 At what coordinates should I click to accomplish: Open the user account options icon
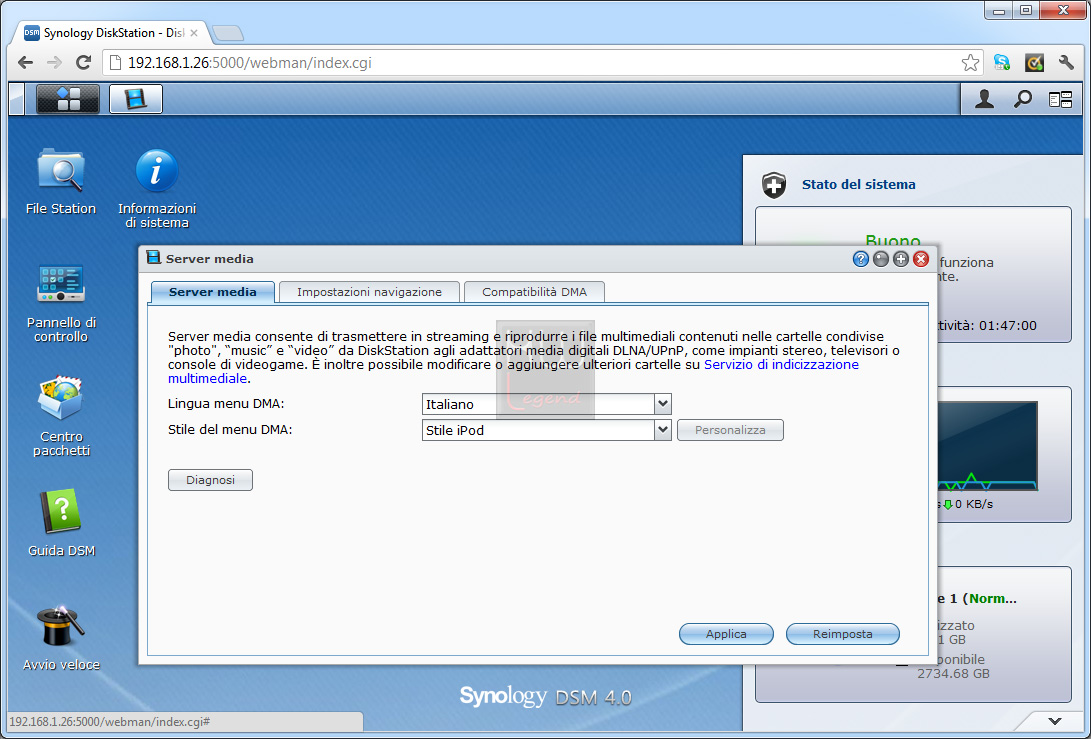(984, 100)
